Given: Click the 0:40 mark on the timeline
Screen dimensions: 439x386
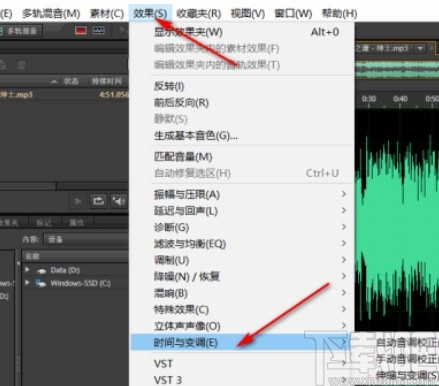Looking at the screenshot, I should click(400, 99).
